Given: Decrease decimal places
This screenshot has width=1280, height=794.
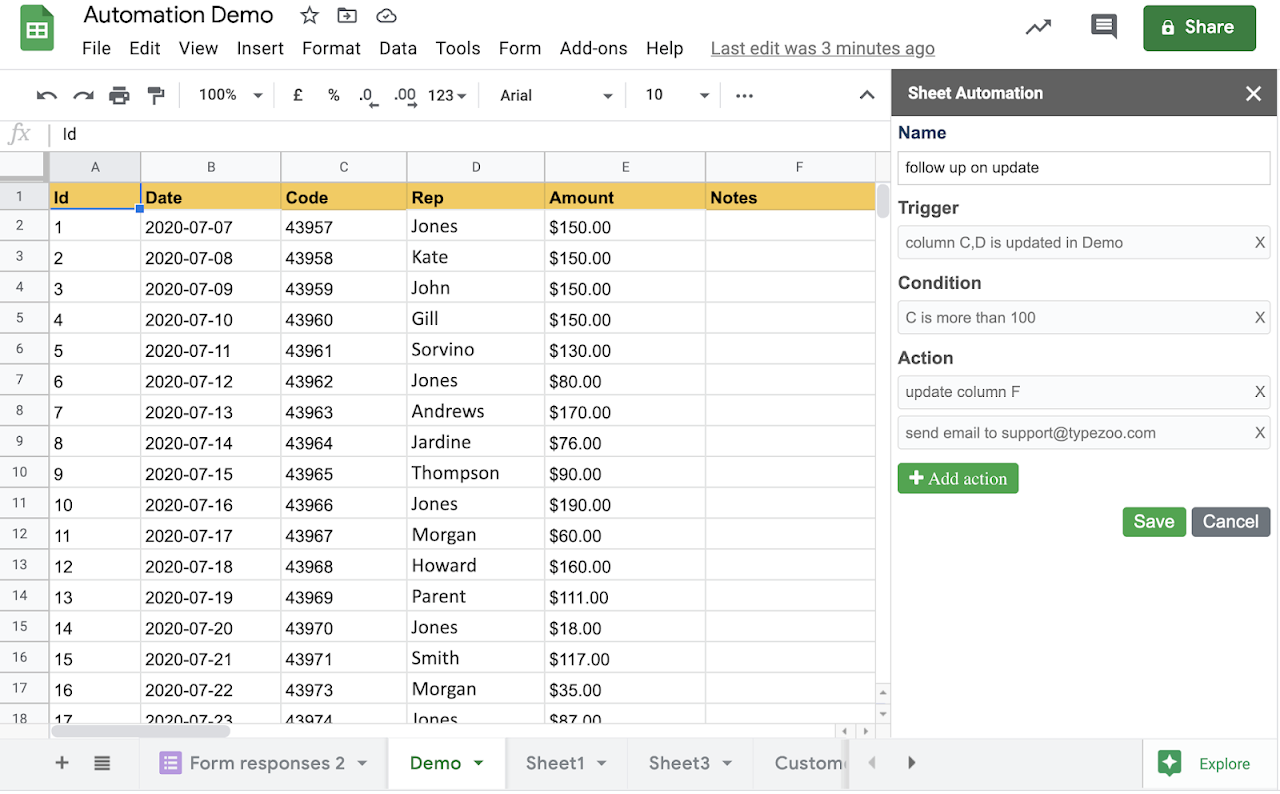Looking at the screenshot, I should click(x=368, y=95).
